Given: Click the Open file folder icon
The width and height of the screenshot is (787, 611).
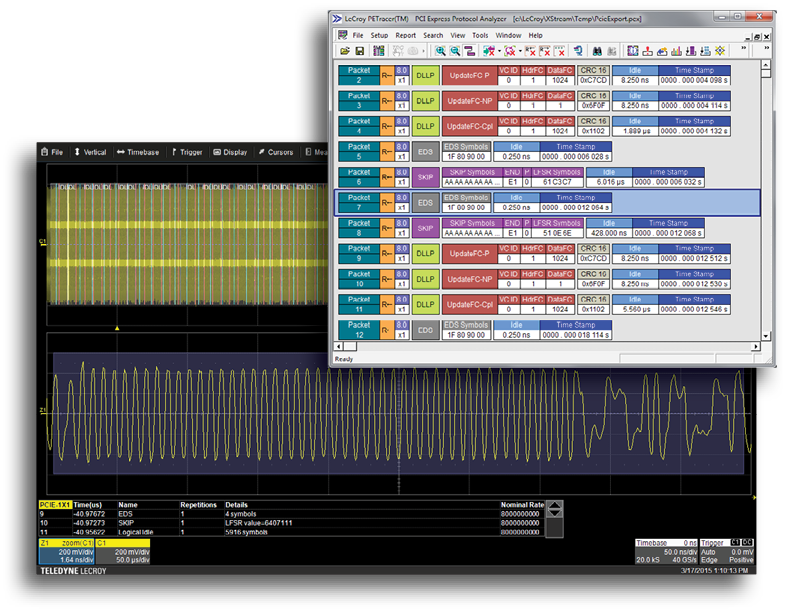Looking at the screenshot, I should [345, 50].
